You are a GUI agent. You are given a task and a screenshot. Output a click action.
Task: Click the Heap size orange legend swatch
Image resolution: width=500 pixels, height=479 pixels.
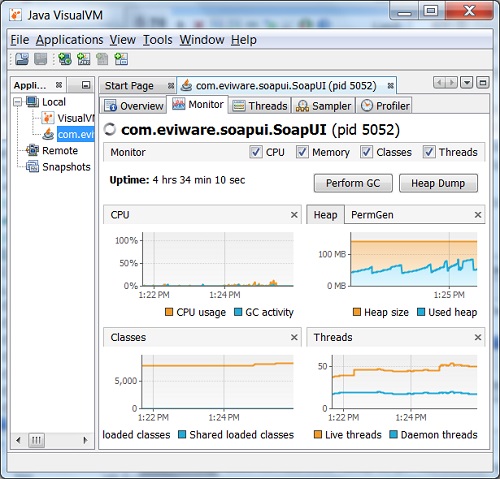pyautogui.click(x=357, y=312)
